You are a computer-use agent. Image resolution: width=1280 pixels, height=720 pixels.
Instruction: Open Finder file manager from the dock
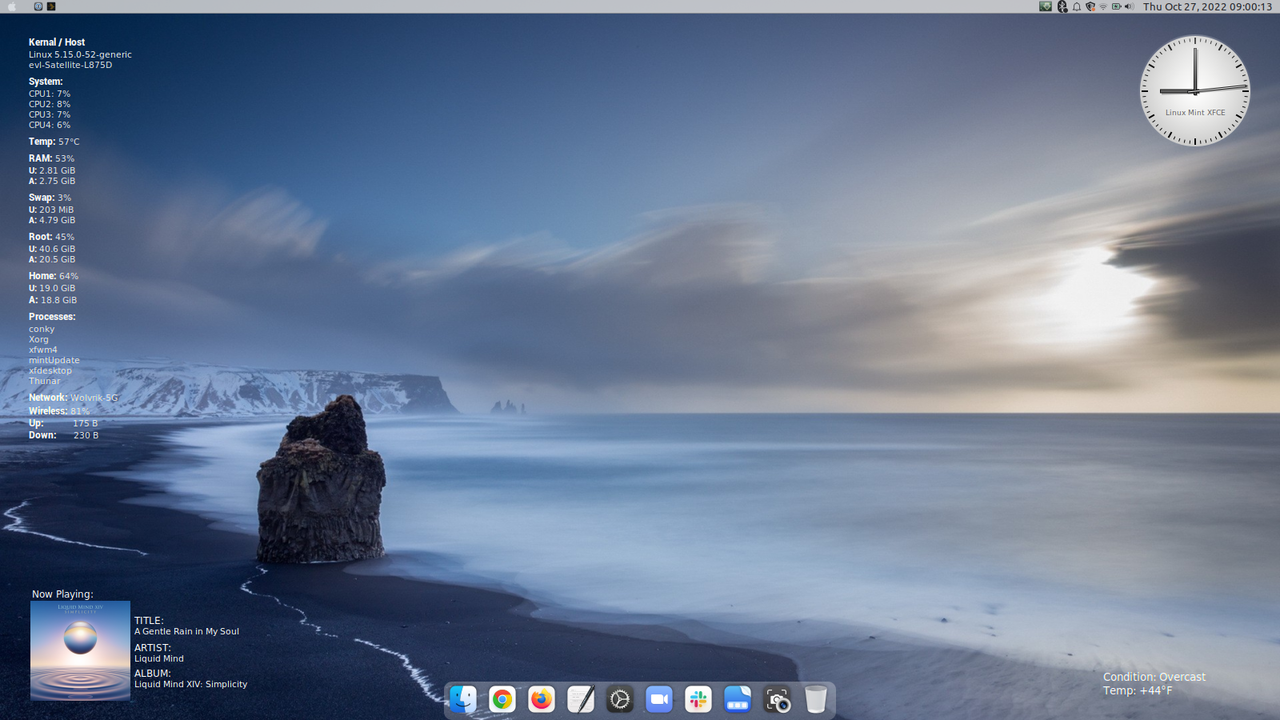point(463,699)
